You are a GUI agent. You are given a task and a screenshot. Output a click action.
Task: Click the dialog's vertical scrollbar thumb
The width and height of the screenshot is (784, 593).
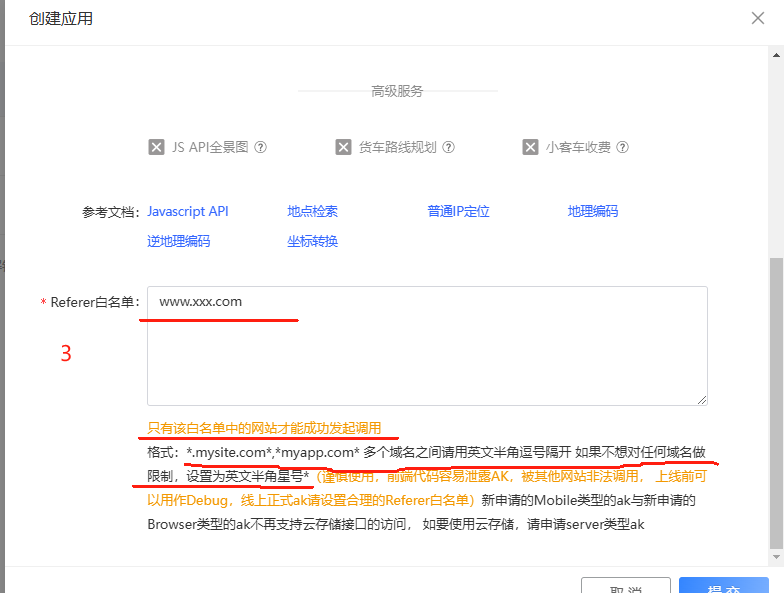click(776, 400)
